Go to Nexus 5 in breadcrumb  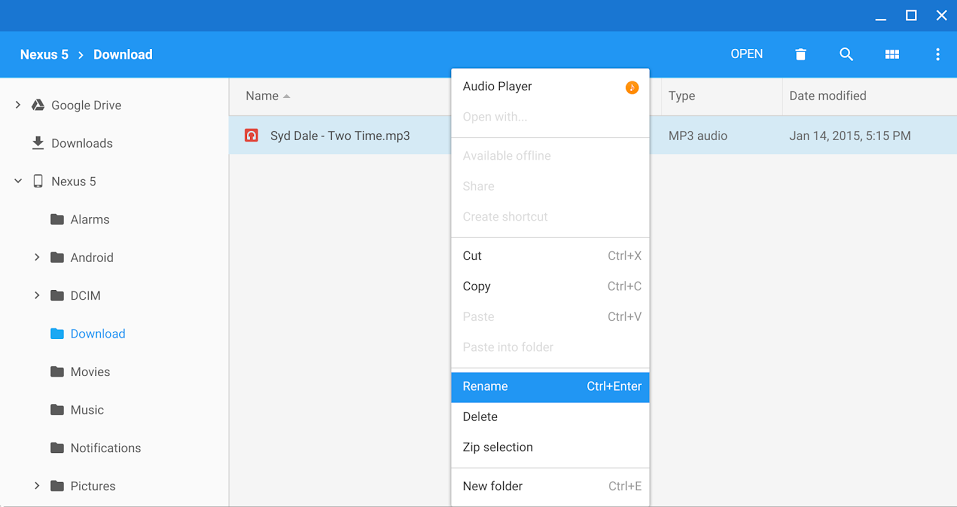[x=44, y=54]
